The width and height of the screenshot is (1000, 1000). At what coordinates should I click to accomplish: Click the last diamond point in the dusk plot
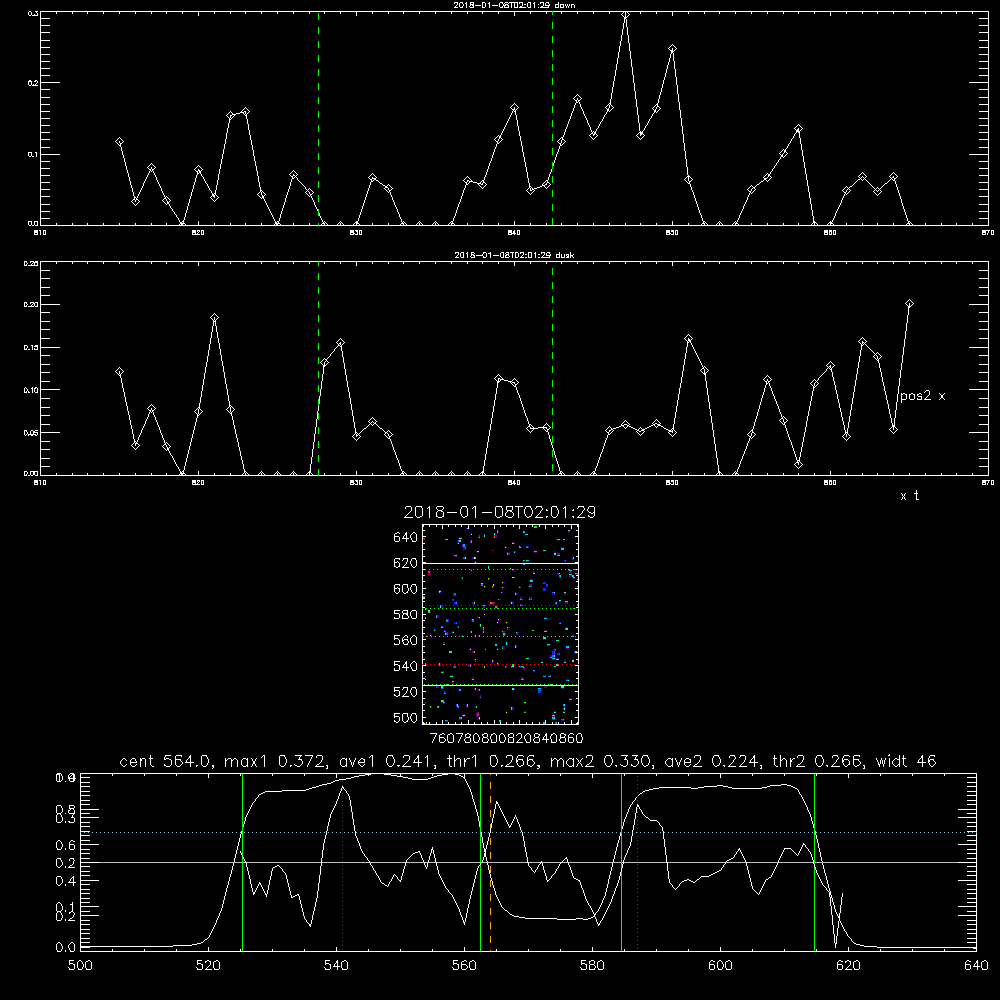point(909,304)
